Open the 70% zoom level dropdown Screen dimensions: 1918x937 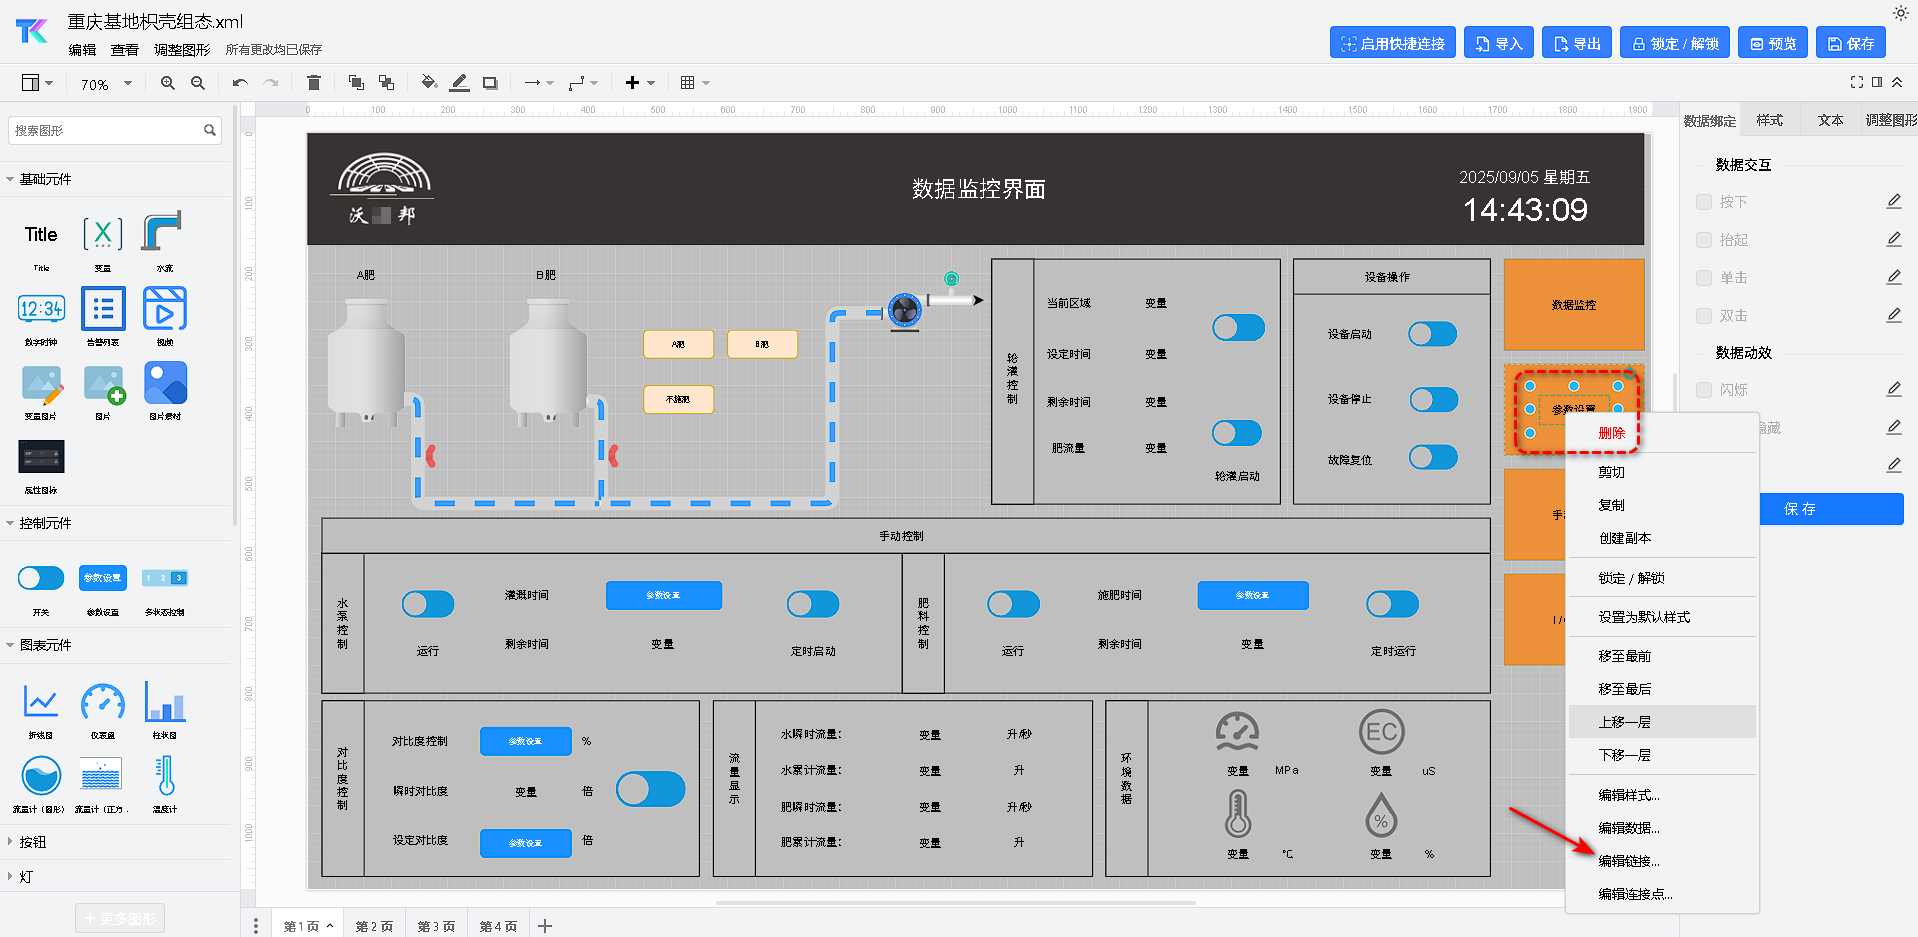106,84
